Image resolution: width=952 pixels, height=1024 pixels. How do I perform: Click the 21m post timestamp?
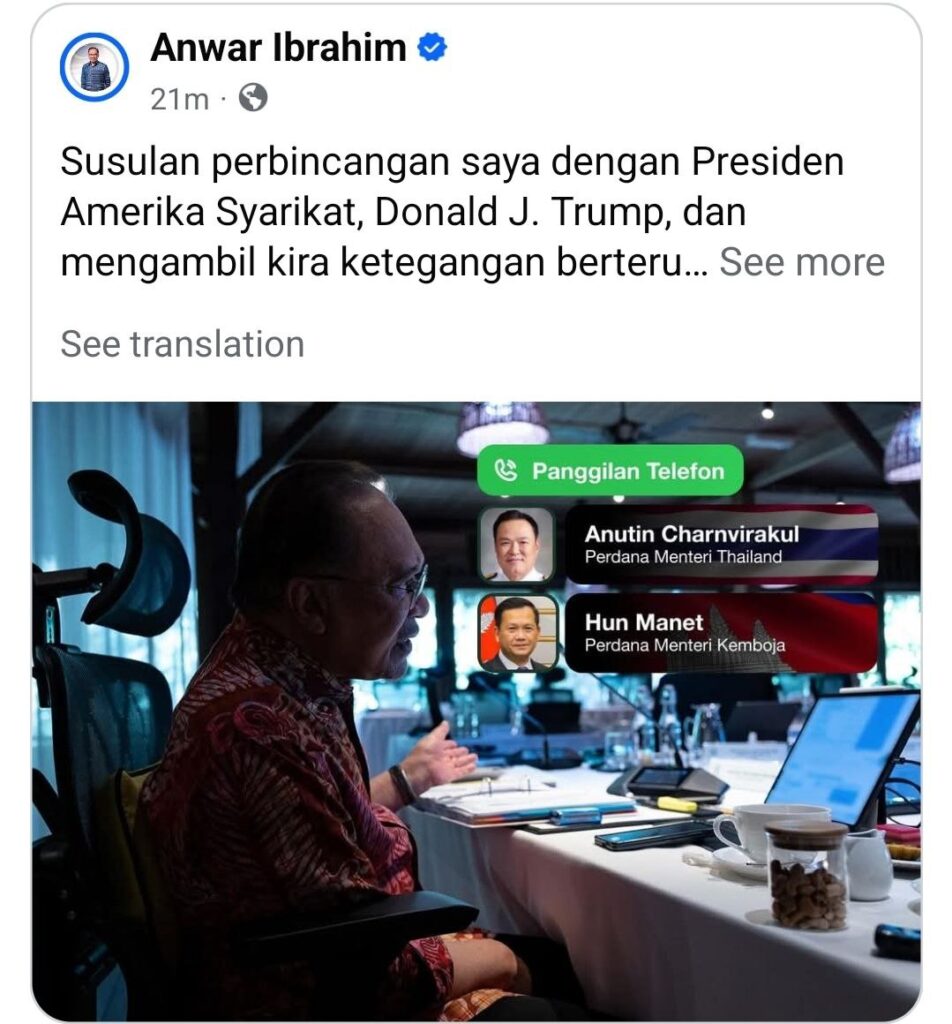pyautogui.click(x=180, y=99)
